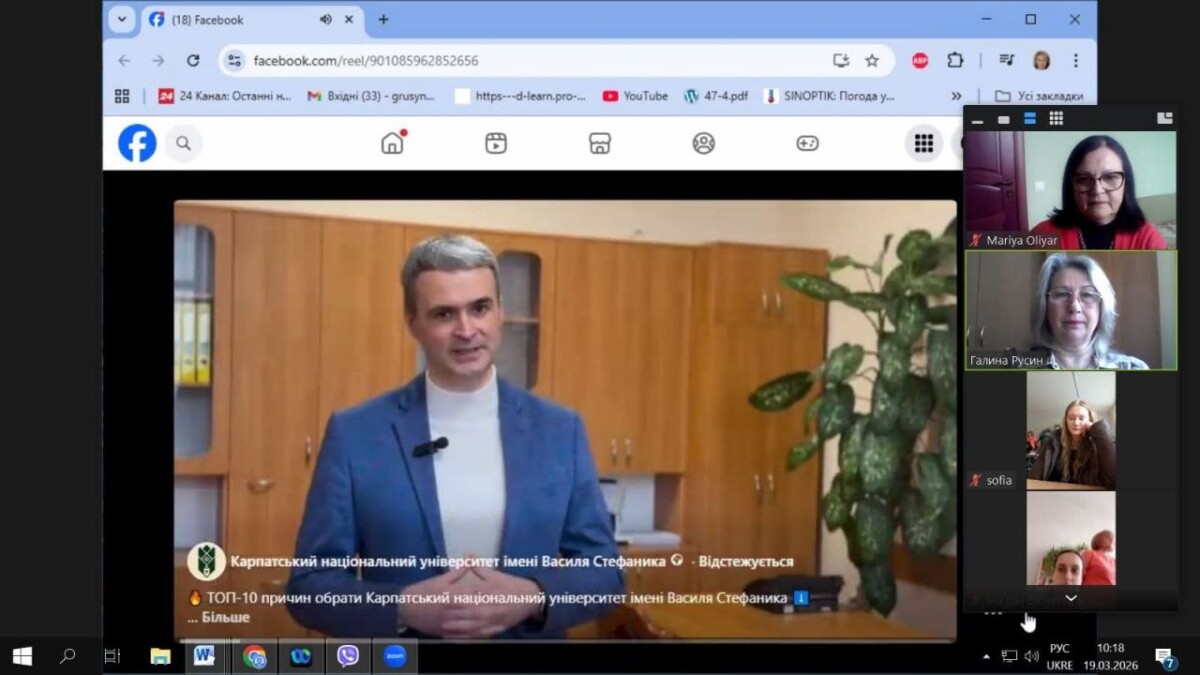The width and height of the screenshot is (1200, 675).
Task: Open the Facebook Marketplace icon
Action: [600, 143]
